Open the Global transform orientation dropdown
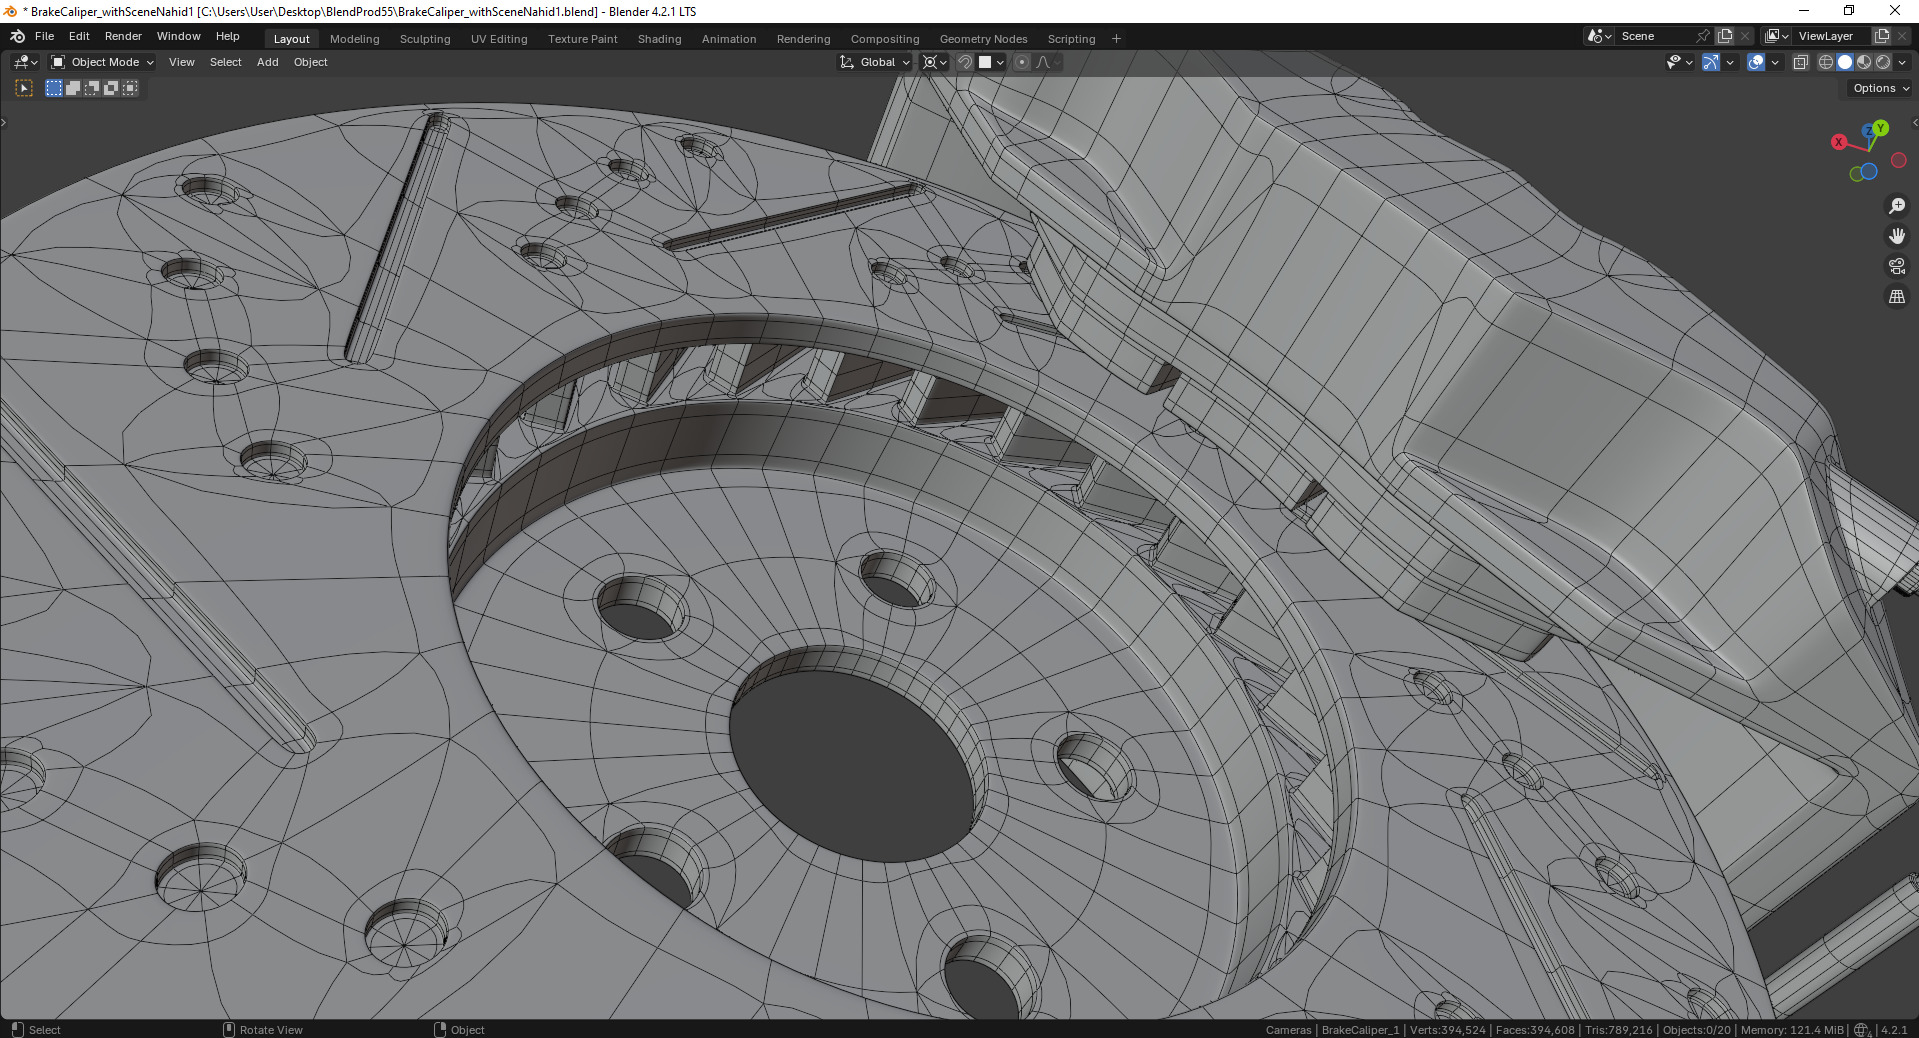The width and height of the screenshot is (1919, 1038). 875,62
